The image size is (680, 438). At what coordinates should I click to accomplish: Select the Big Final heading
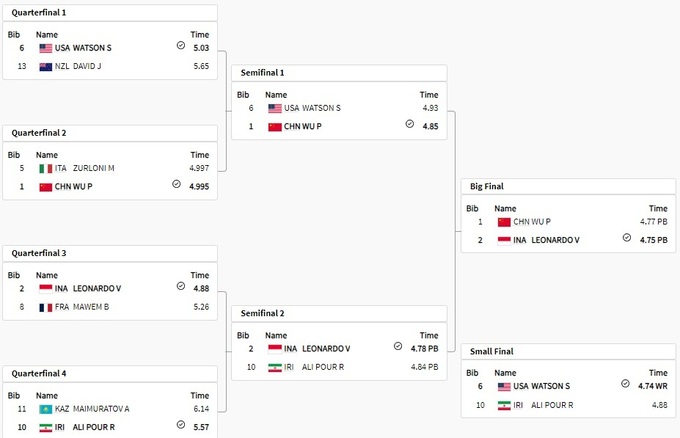[490, 187]
